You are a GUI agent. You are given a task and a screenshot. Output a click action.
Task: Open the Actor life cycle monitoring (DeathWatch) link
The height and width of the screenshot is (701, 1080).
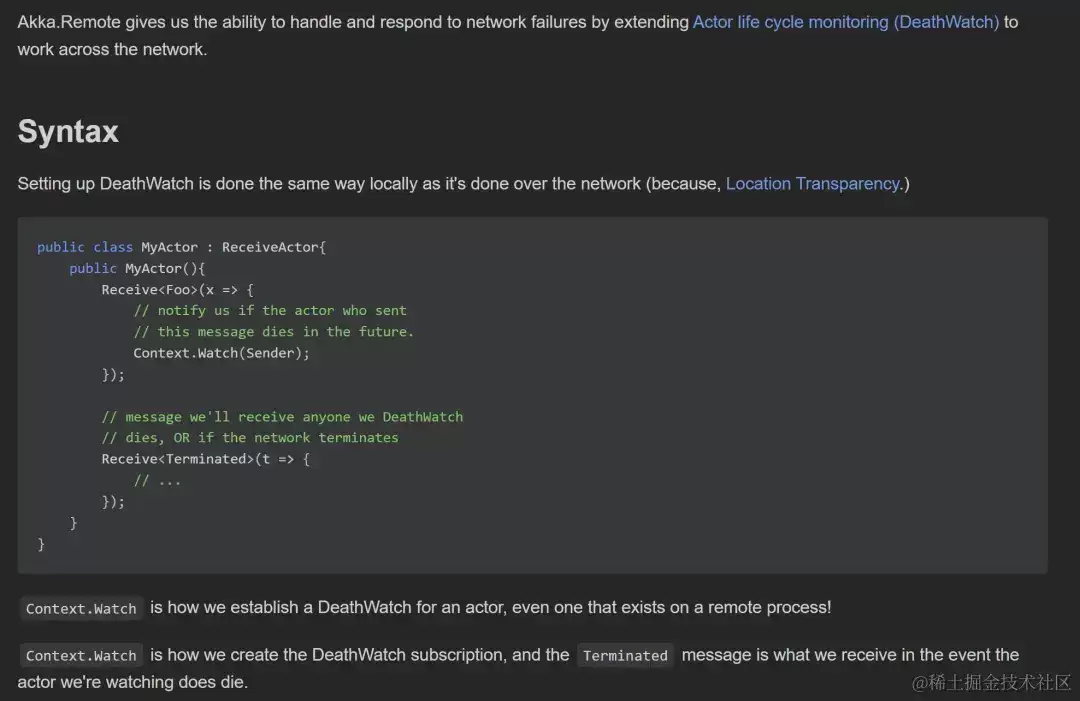[x=846, y=22]
